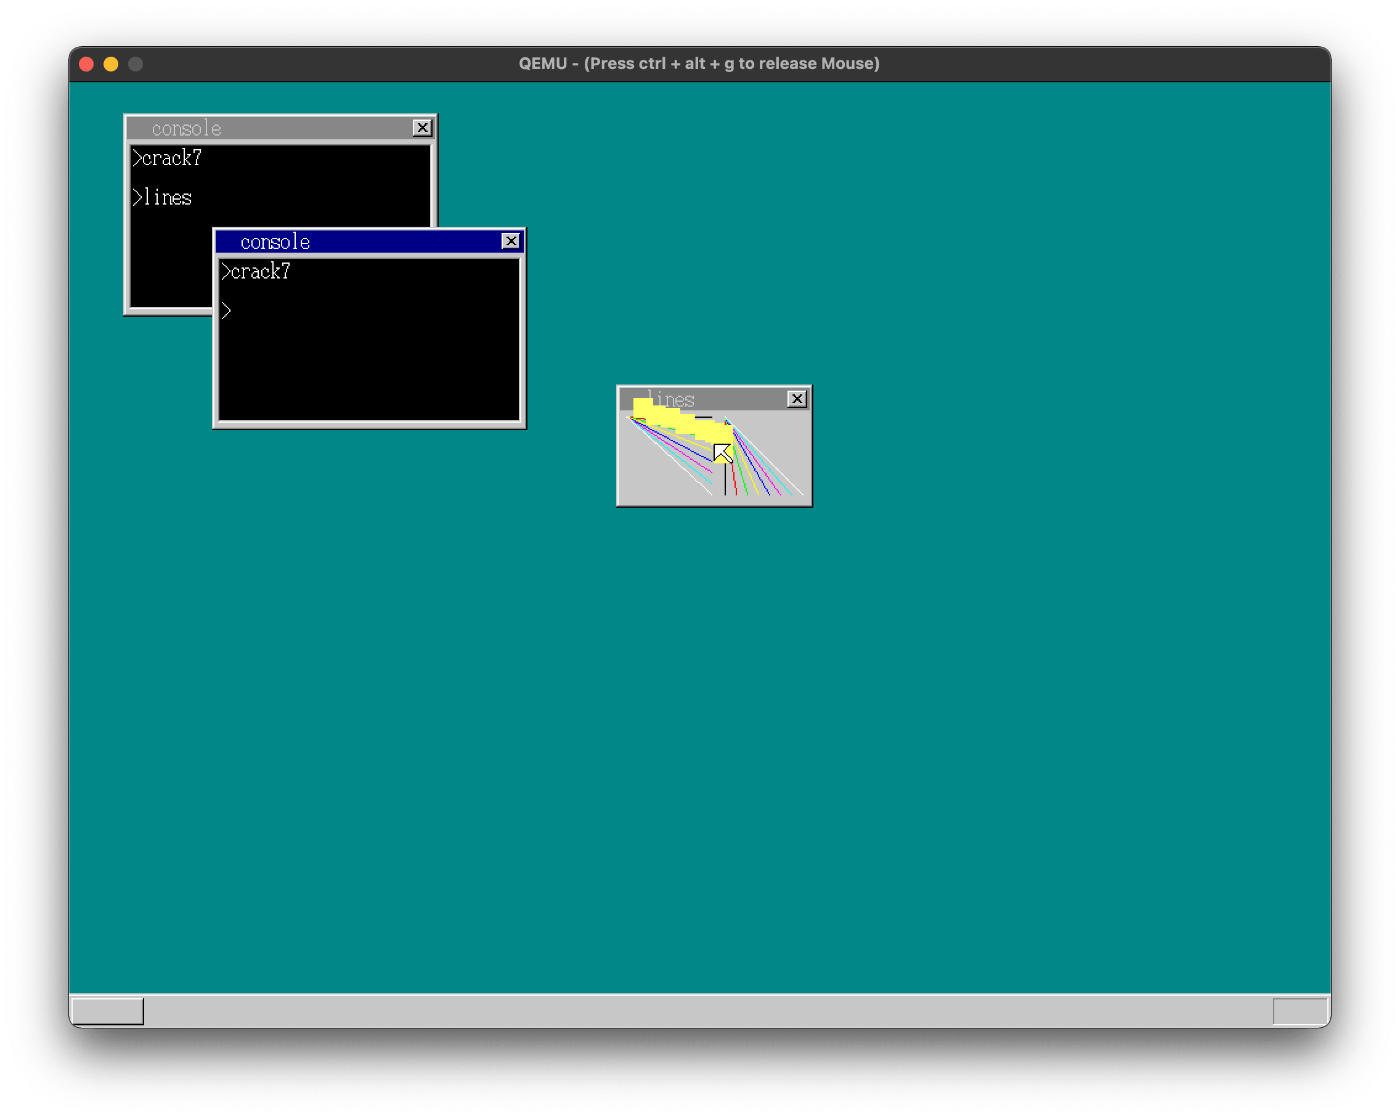Close the inactive gray console window
The height and width of the screenshot is (1119, 1400).
423,128
